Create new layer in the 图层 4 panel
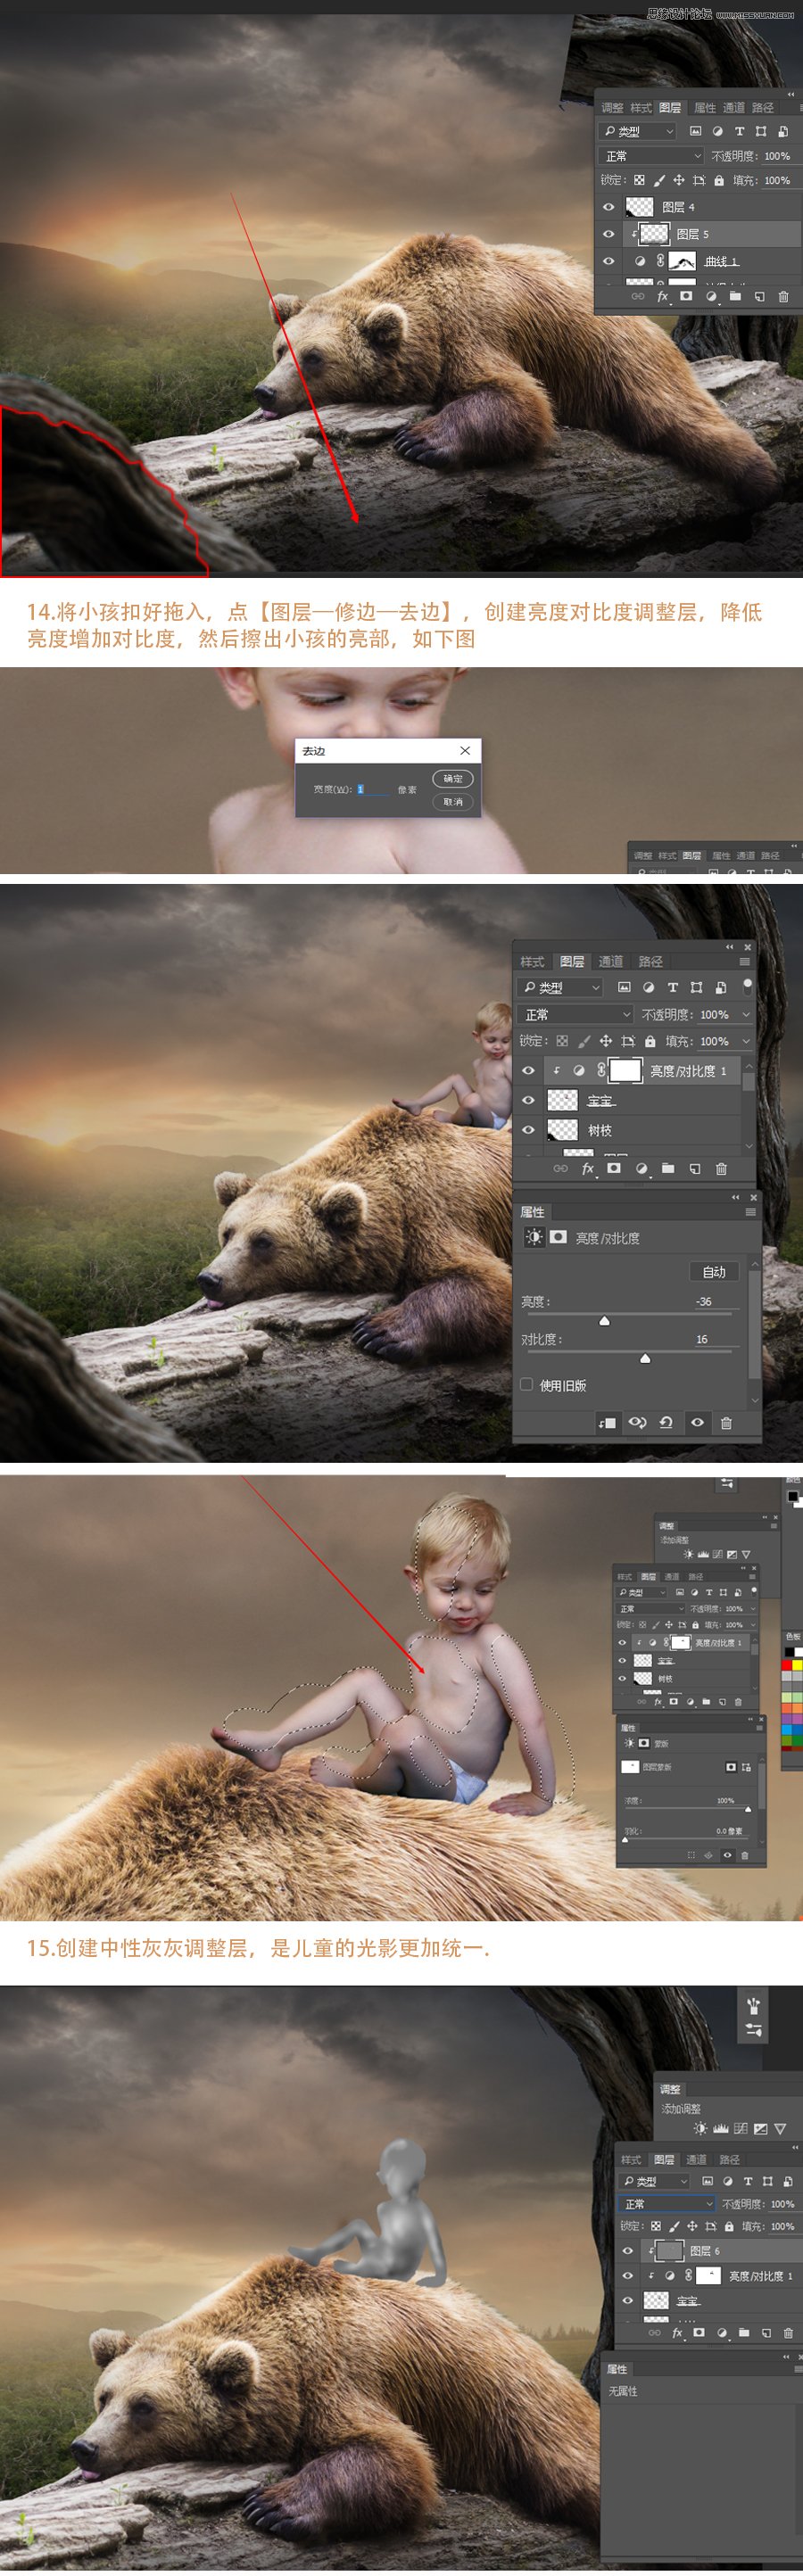 pyautogui.click(x=759, y=297)
